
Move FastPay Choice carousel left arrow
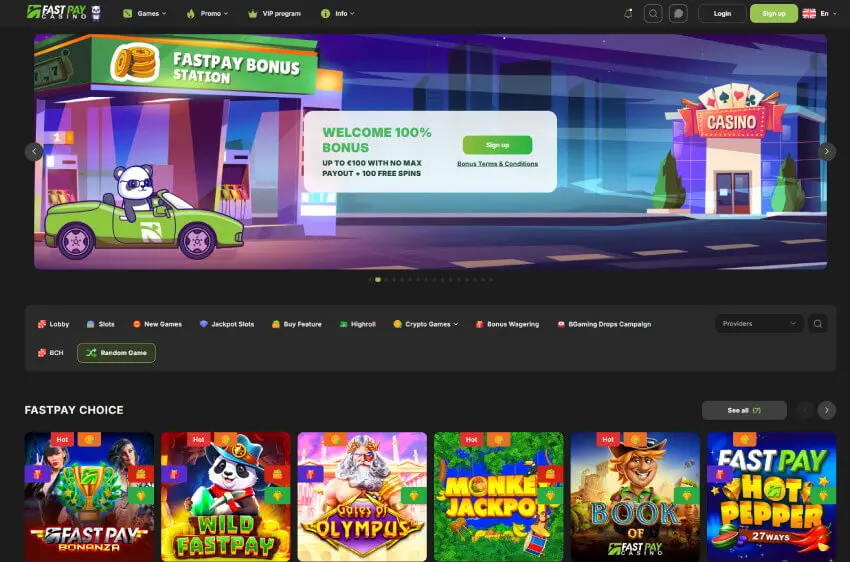click(804, 410)
